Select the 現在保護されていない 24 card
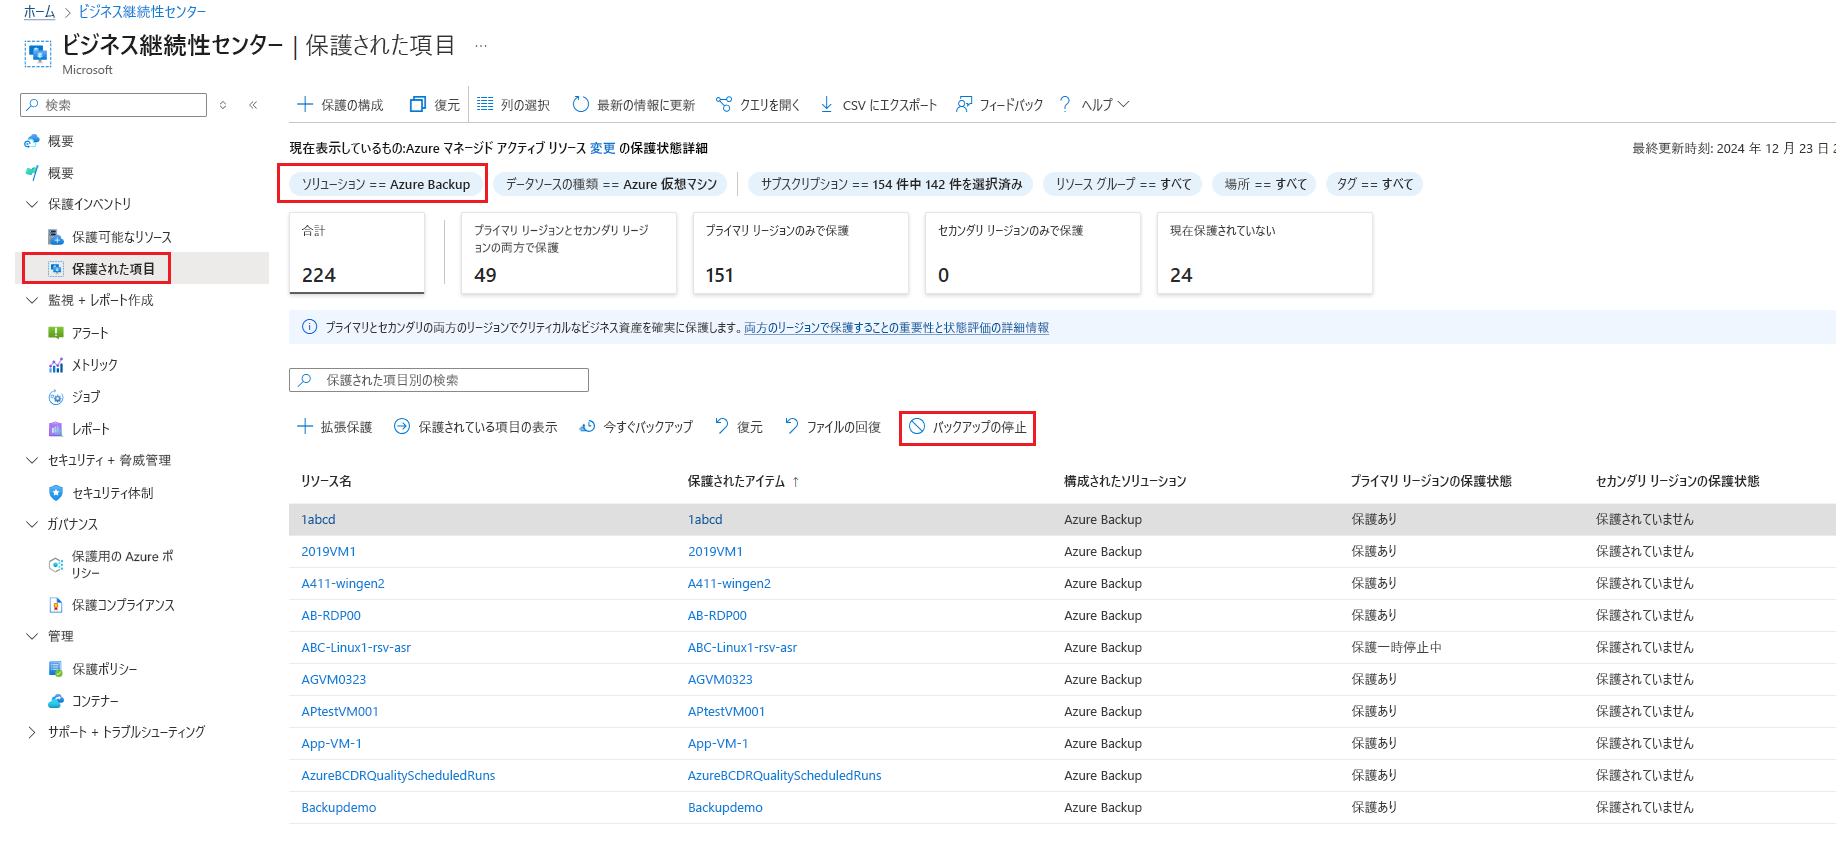Image resolution: width=1841 pixels, height=851 pixels. 1264,253
